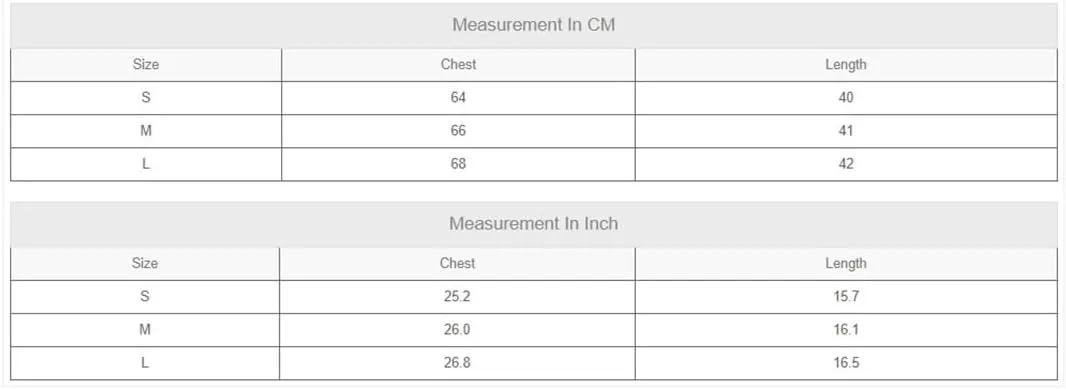Click size S row in the CM table
Screen dimensions: 1066x389
tap(534, 98)
